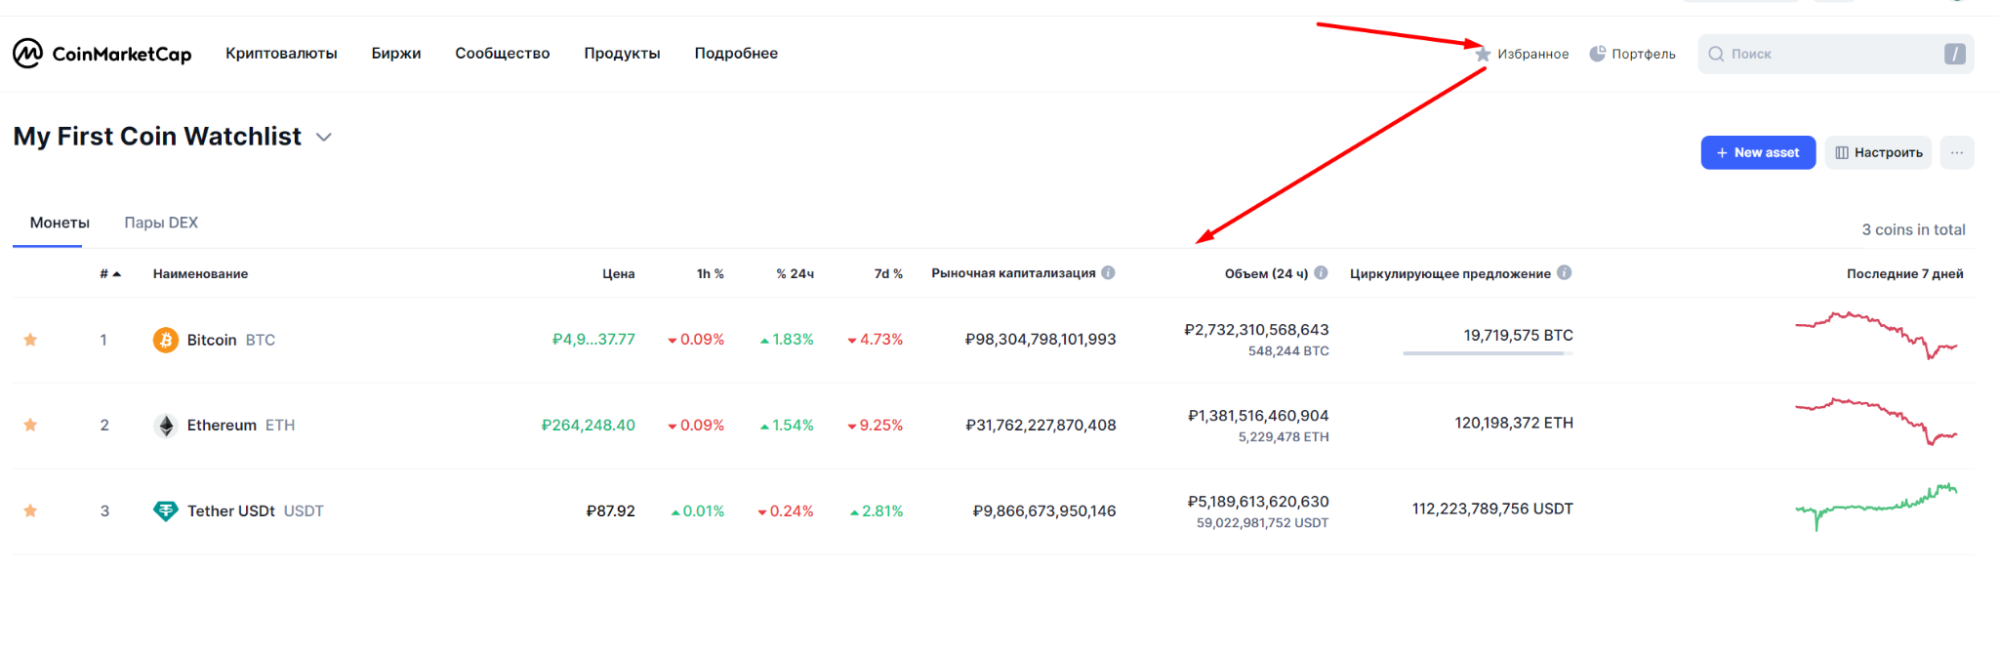The width and height of the screenshot is (1999, 652).
Task: Open info icon next to Объем (24 ч)
Action: pyautogui.click(x=1321, y=273)
